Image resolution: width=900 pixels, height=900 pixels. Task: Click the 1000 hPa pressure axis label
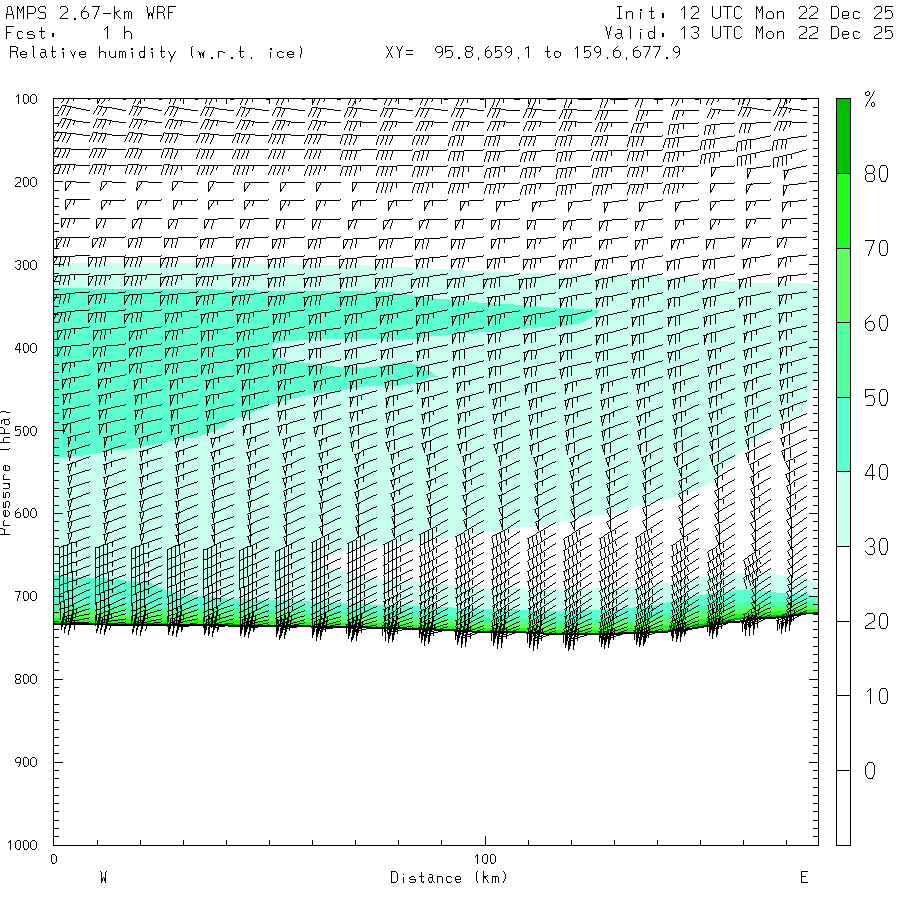point(22,845)
